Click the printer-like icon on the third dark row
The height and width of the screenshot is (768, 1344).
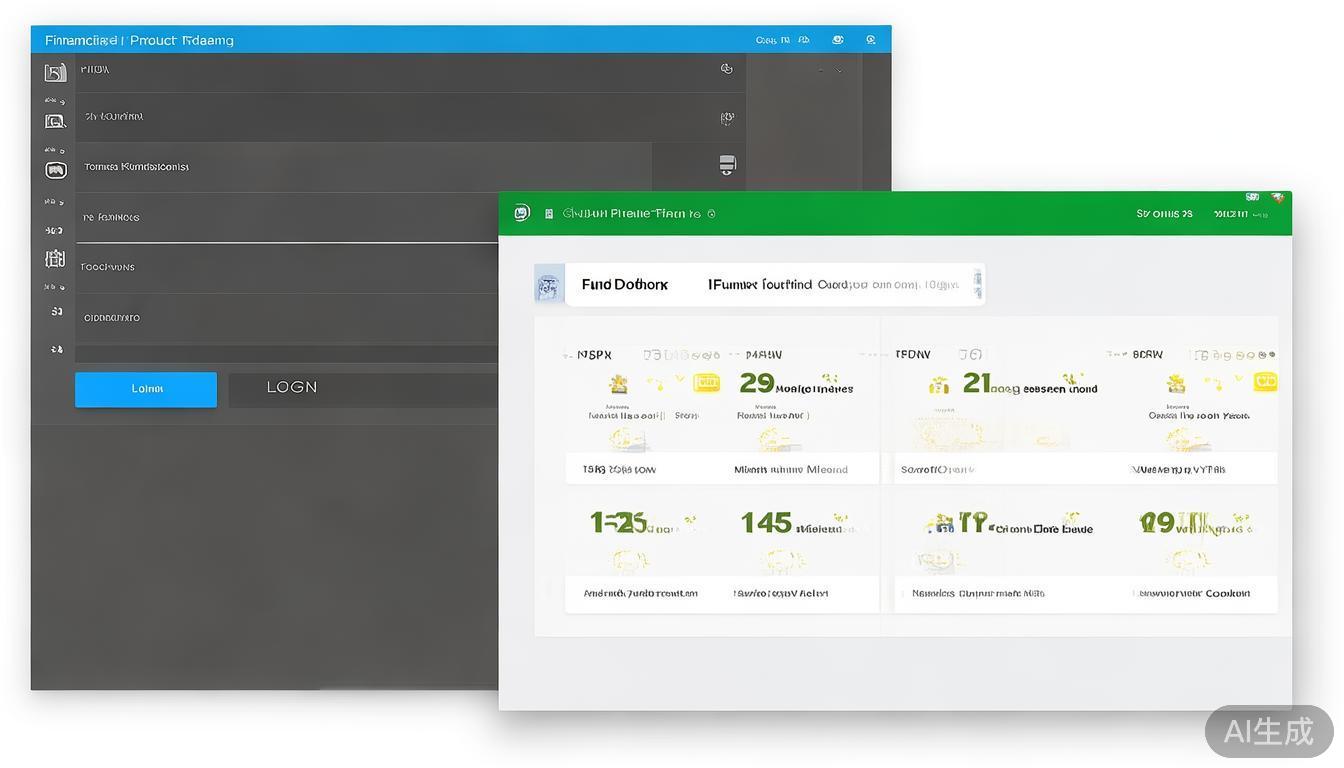click(727, 165)
